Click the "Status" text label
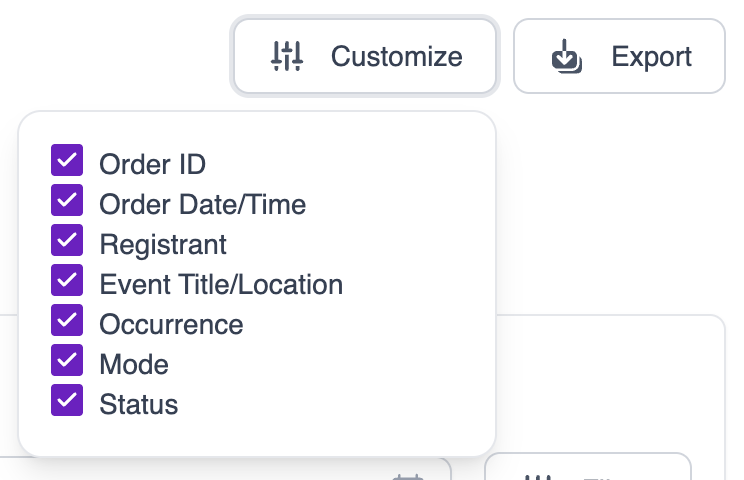Image resolution: width=744 pixels, height=480 pixels. click(x=138, y=404)
